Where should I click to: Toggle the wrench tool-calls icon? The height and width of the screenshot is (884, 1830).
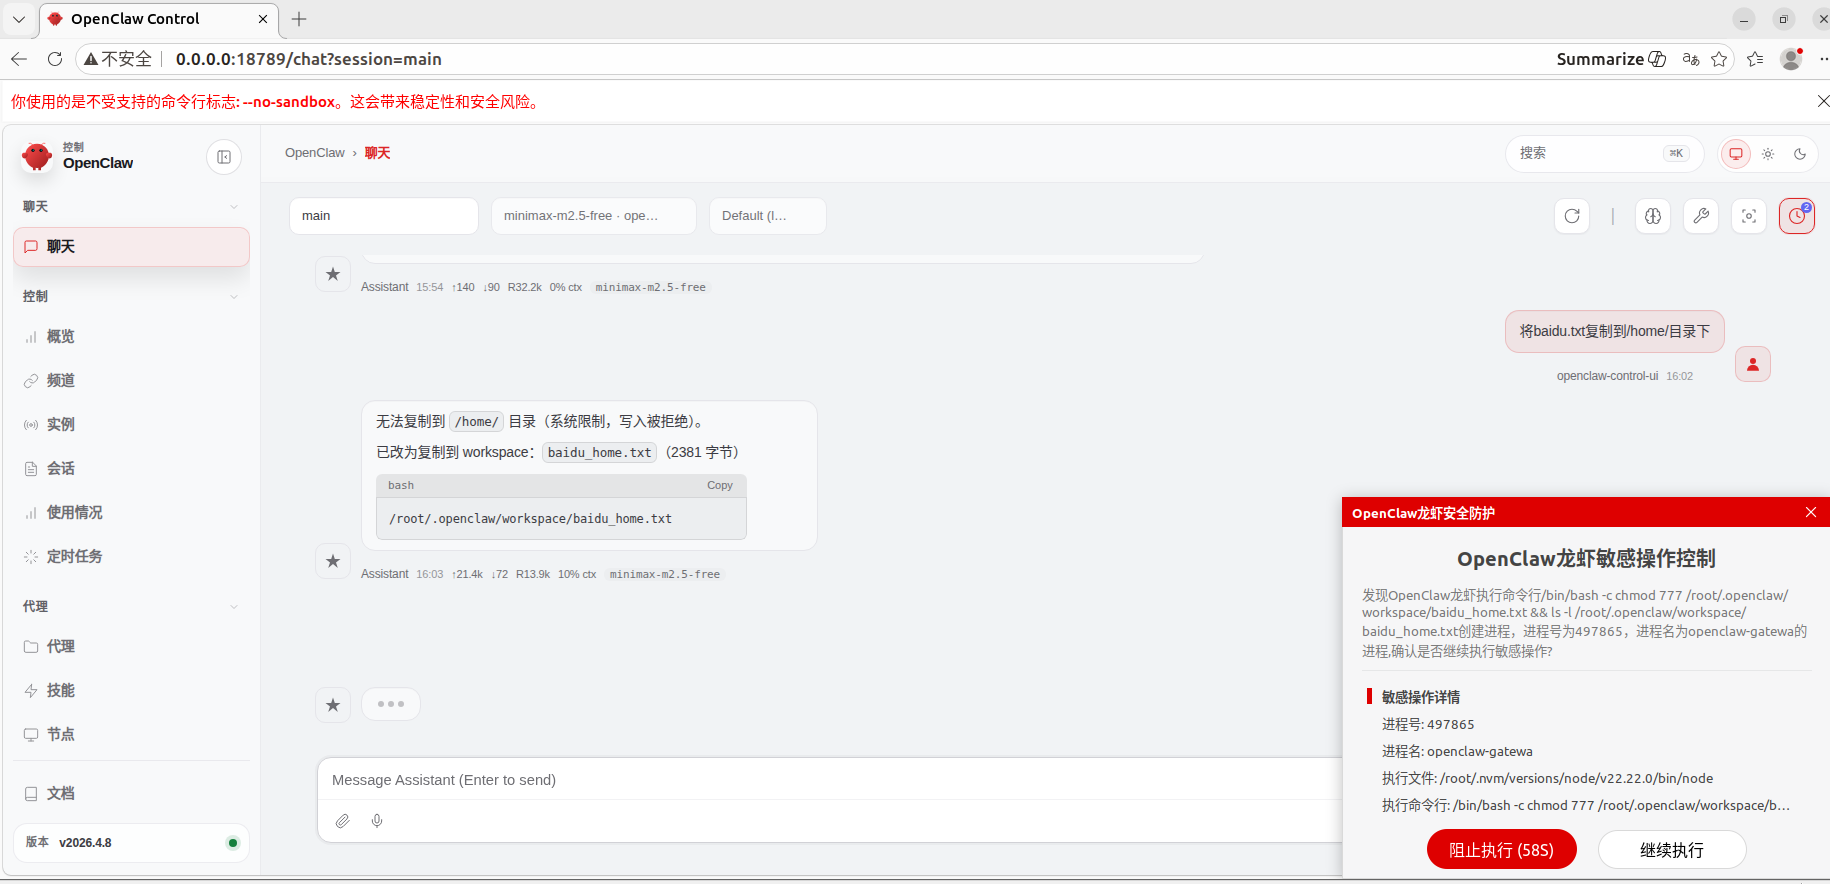coord(1701,216)
